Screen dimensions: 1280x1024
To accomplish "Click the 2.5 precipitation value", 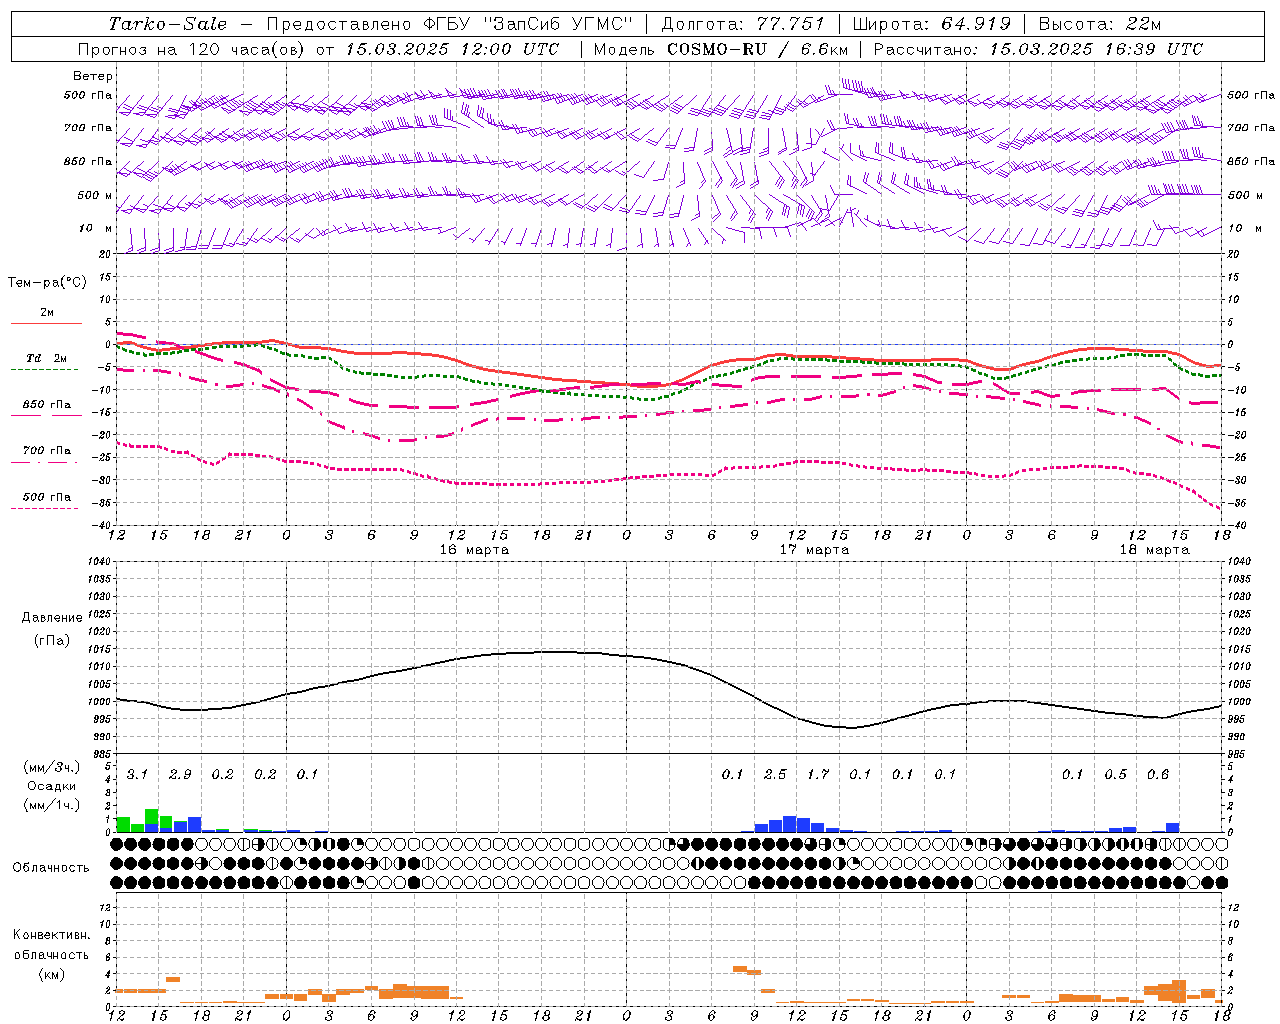I will click(775, 775).
